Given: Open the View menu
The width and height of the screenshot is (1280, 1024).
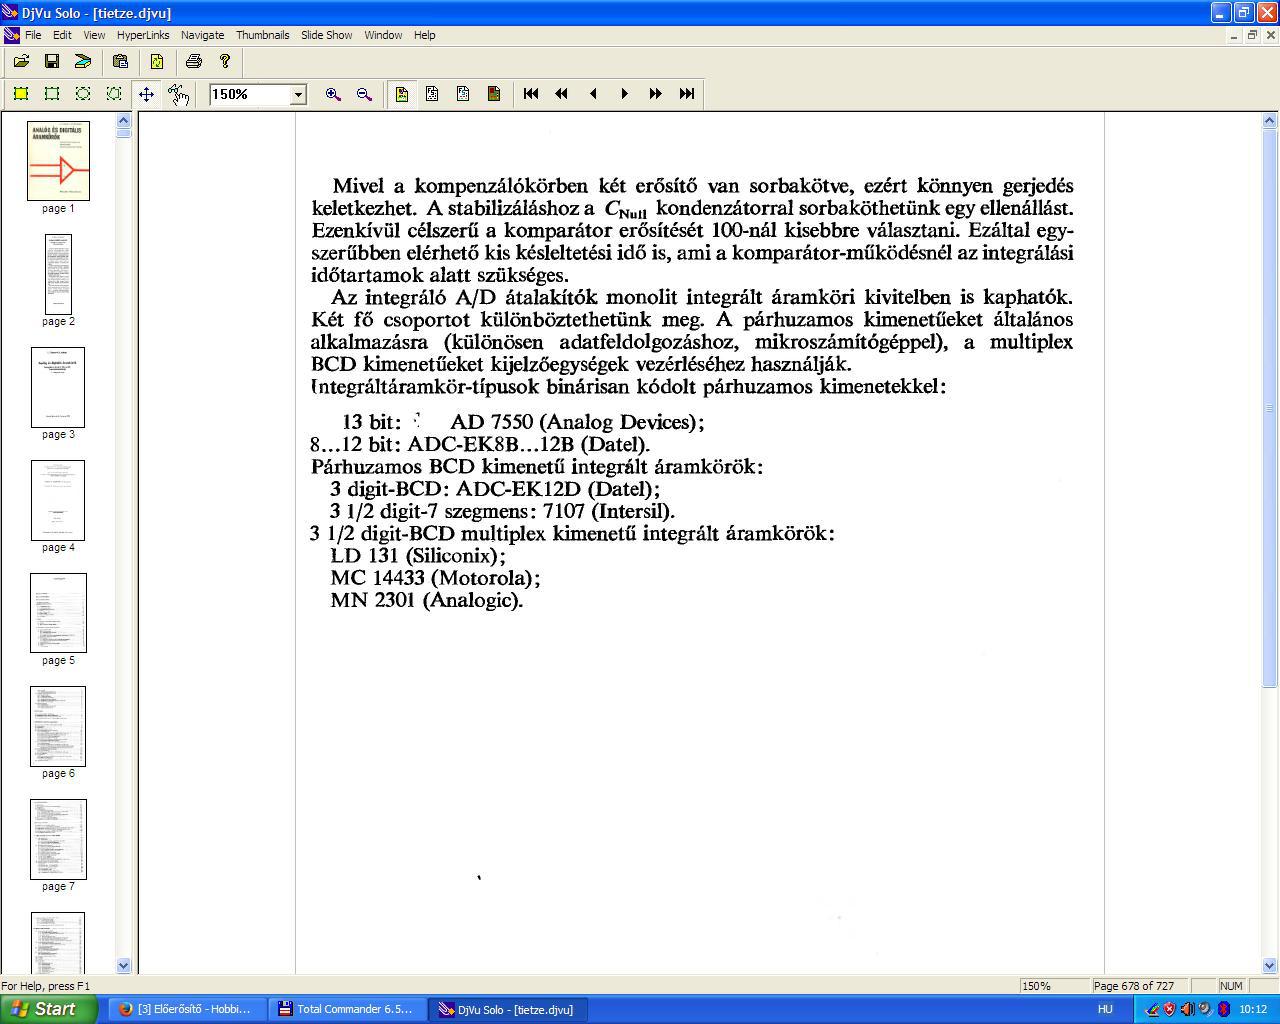Looking at the screenshot, I should pyautogui.click(x=94, y=35).
